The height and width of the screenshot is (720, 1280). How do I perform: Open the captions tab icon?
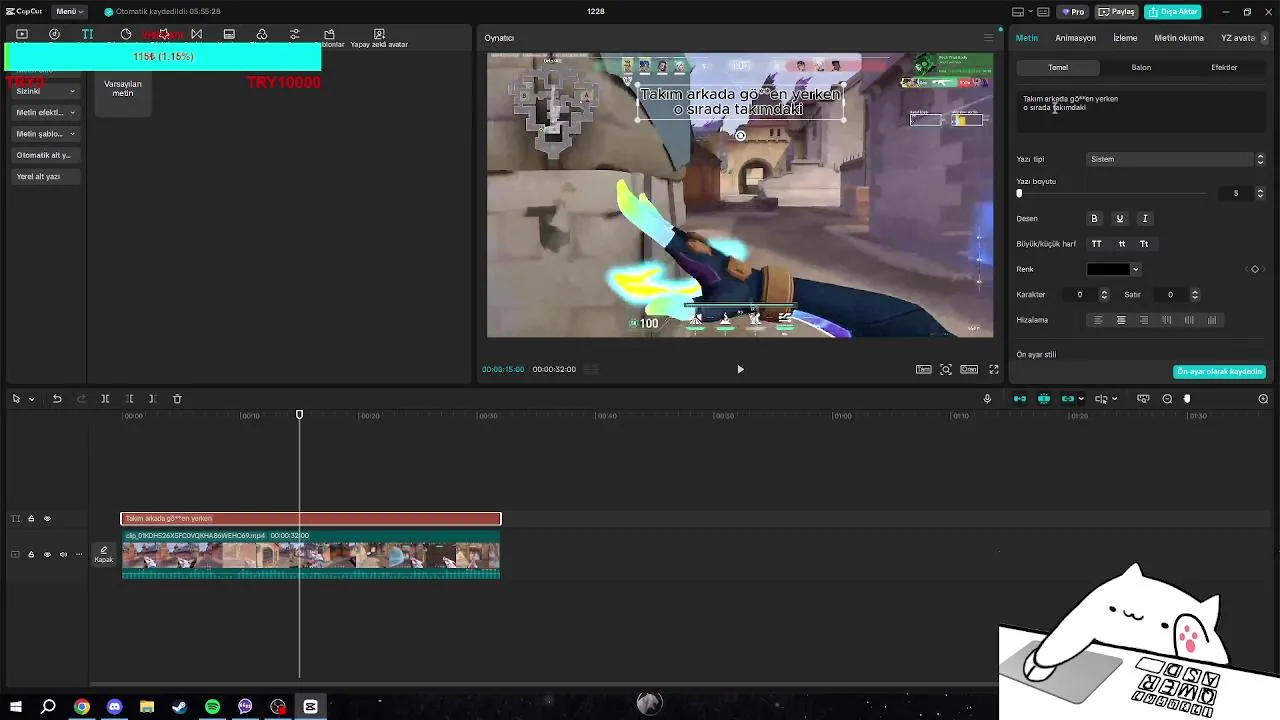point(229,34)
